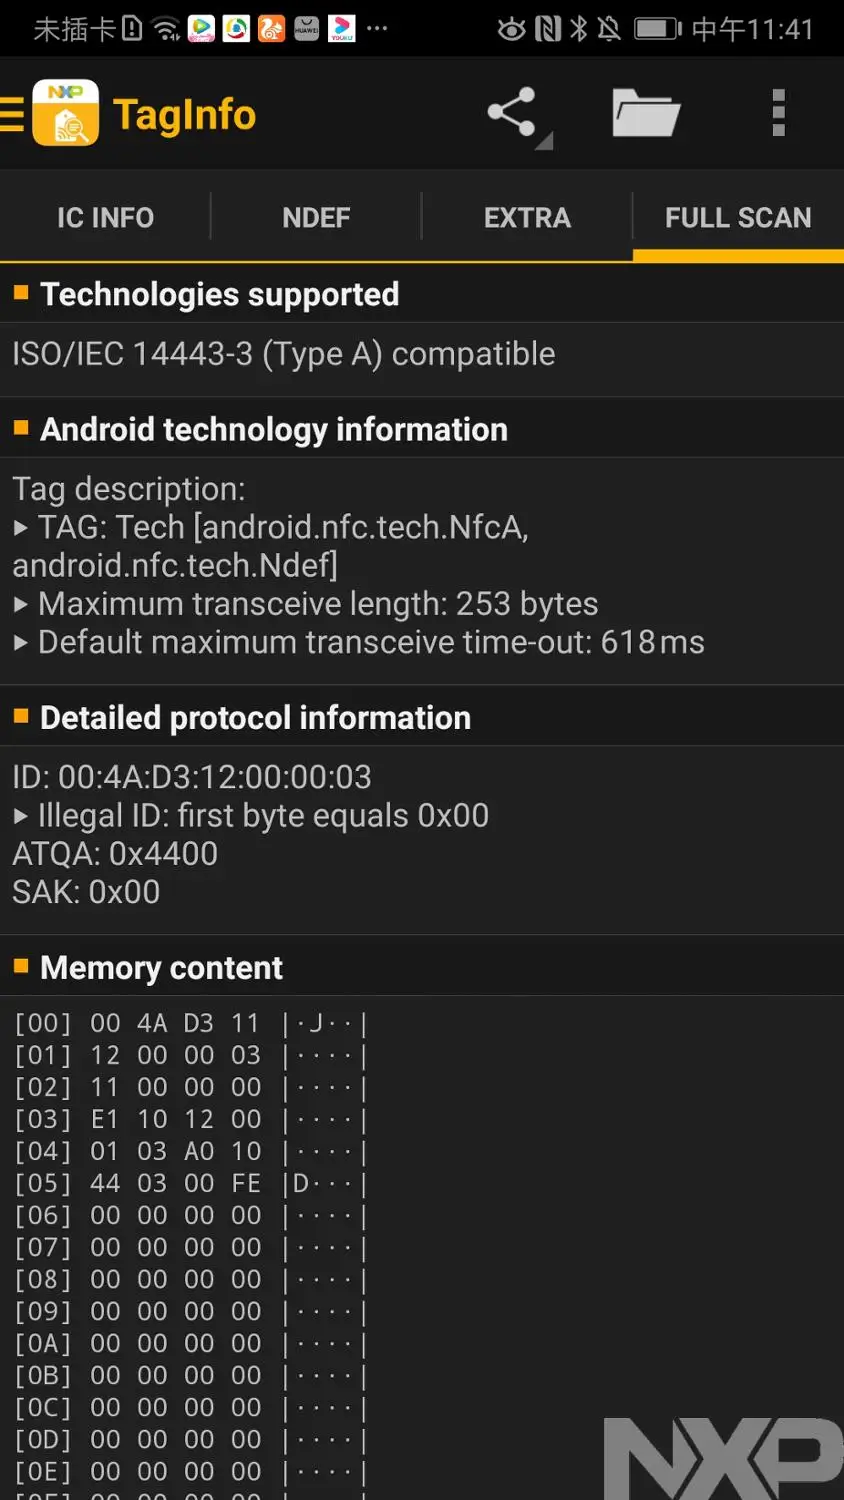The width and height of the screenshot is (844, 1500).
Task: Expand the TAG Tech description arrow
Action: [21, 528]
